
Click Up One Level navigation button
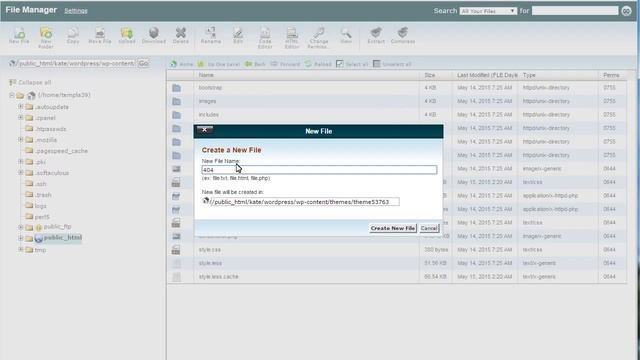[219, 64]
